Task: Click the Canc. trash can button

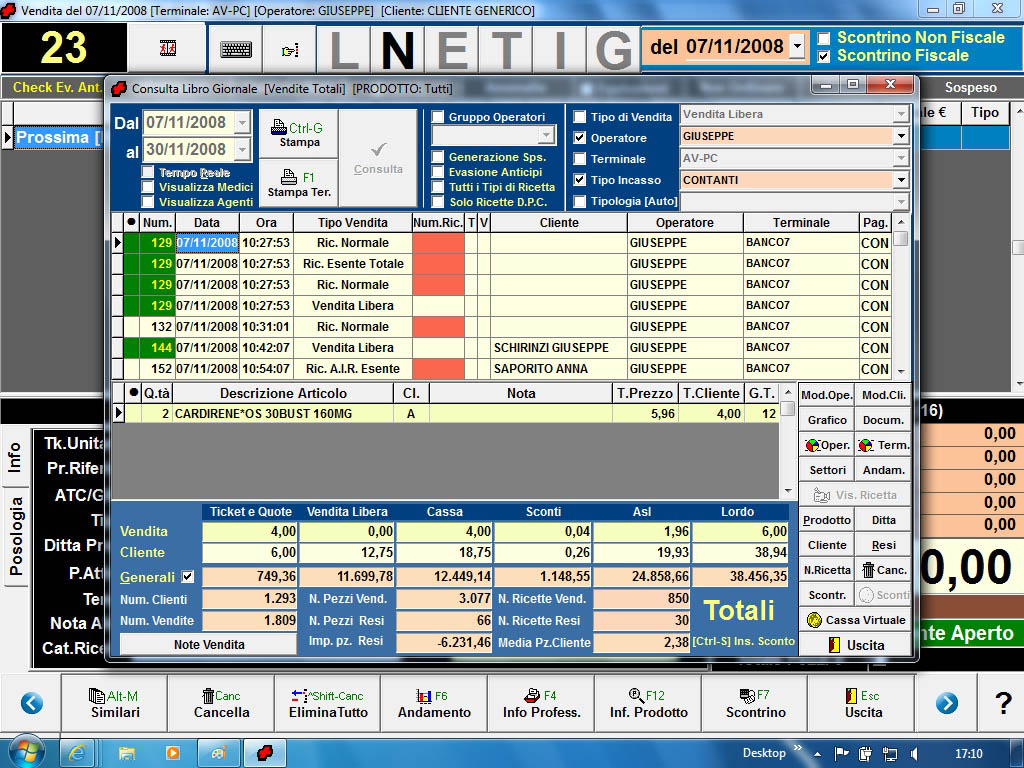Action: [883, 570]
